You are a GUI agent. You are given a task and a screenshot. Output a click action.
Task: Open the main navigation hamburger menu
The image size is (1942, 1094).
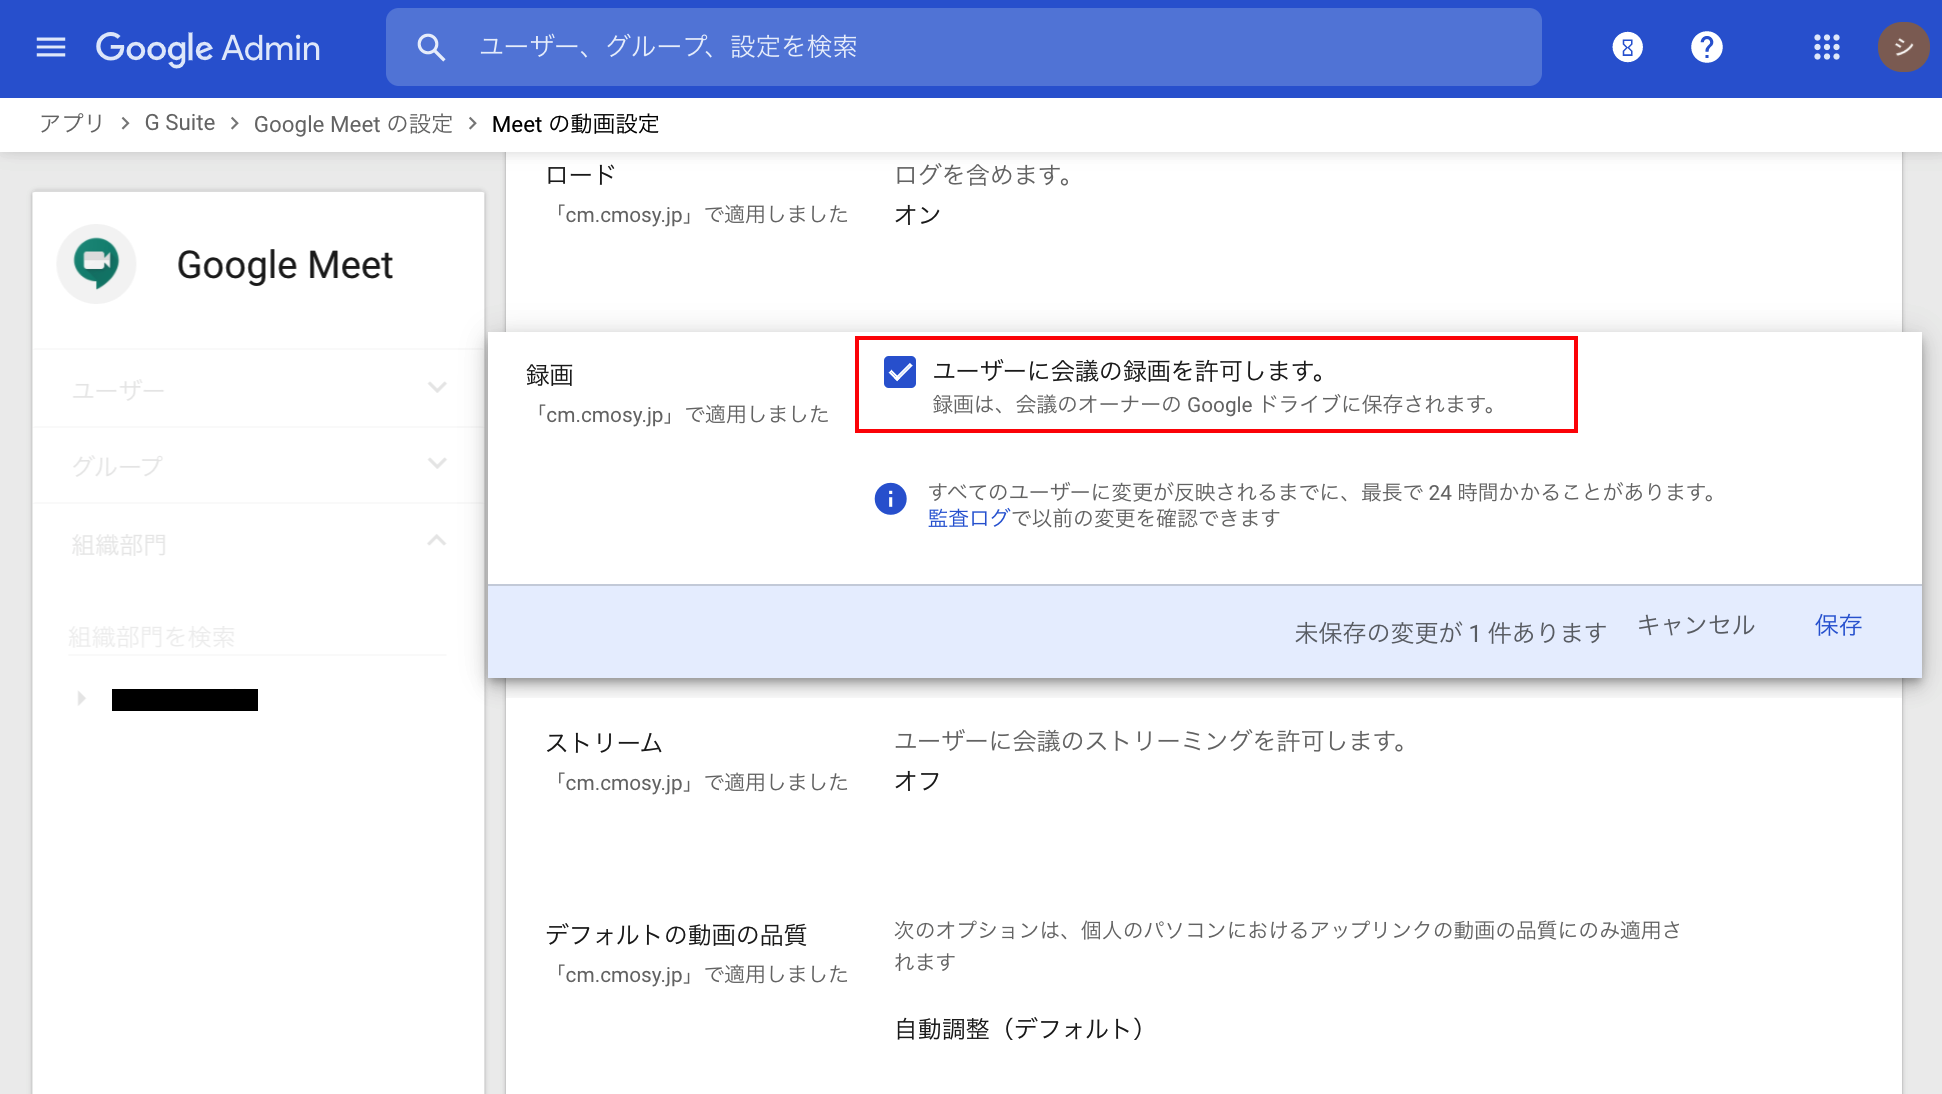click(50, 47)
